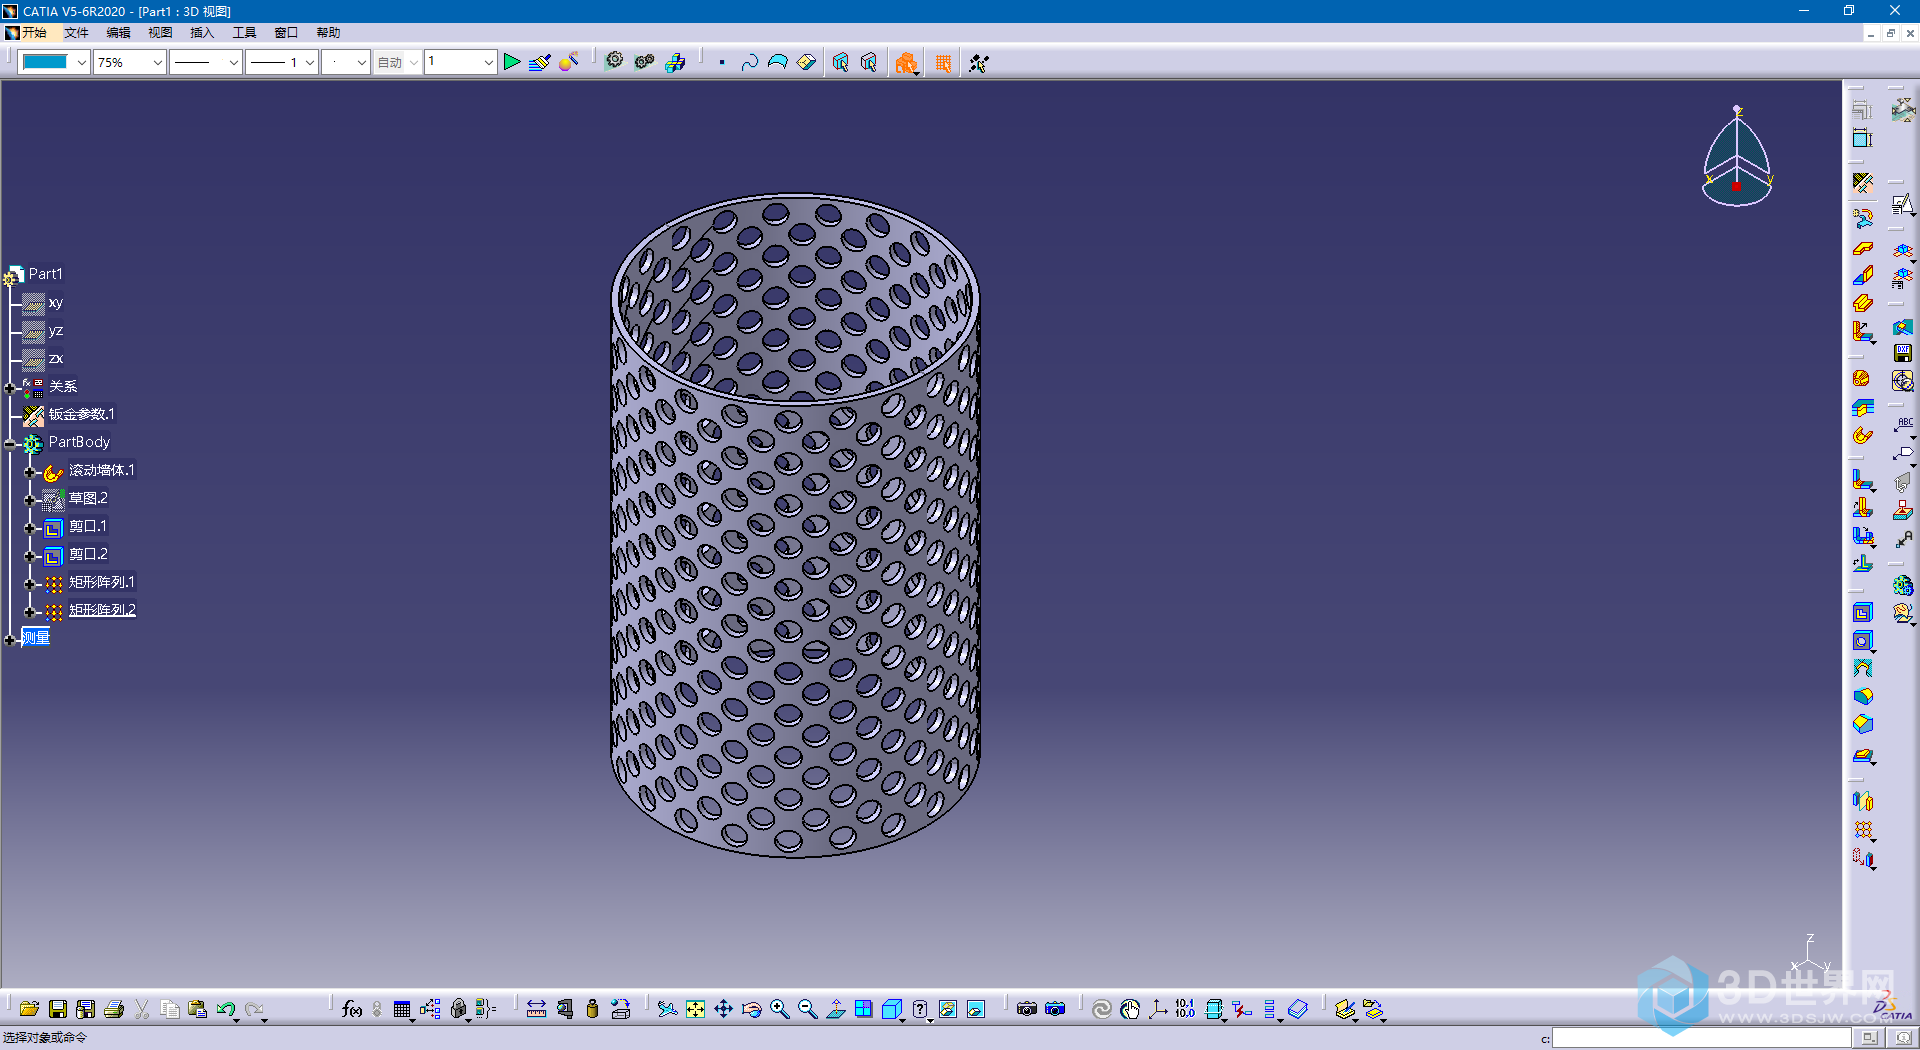Expand the 矩形阵列.1 tree node

click(30, 583)
